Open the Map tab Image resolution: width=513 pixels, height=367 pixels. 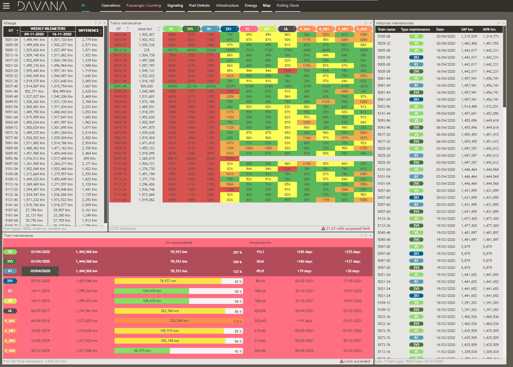(266, 6)
